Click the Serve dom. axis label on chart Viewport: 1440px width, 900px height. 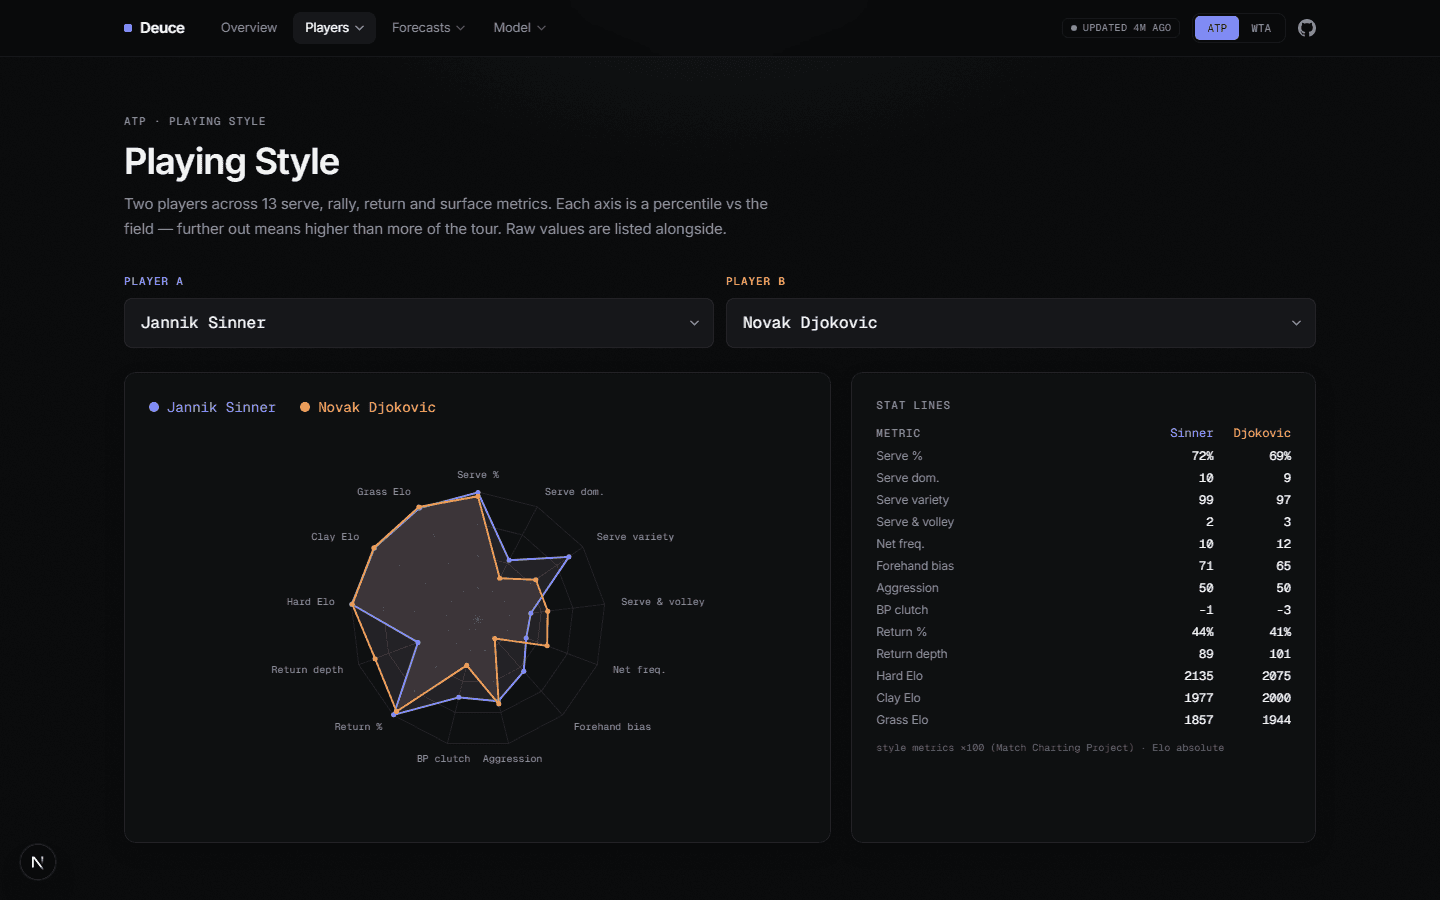[574, 492]
